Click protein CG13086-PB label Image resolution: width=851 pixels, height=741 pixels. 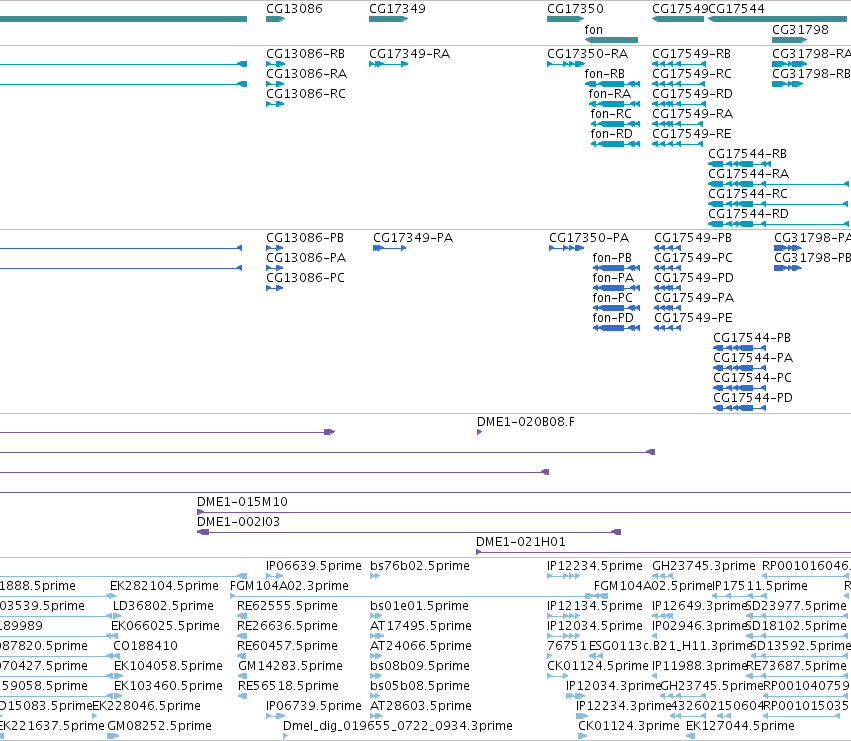pyautogui.click(x=305, y=238)
